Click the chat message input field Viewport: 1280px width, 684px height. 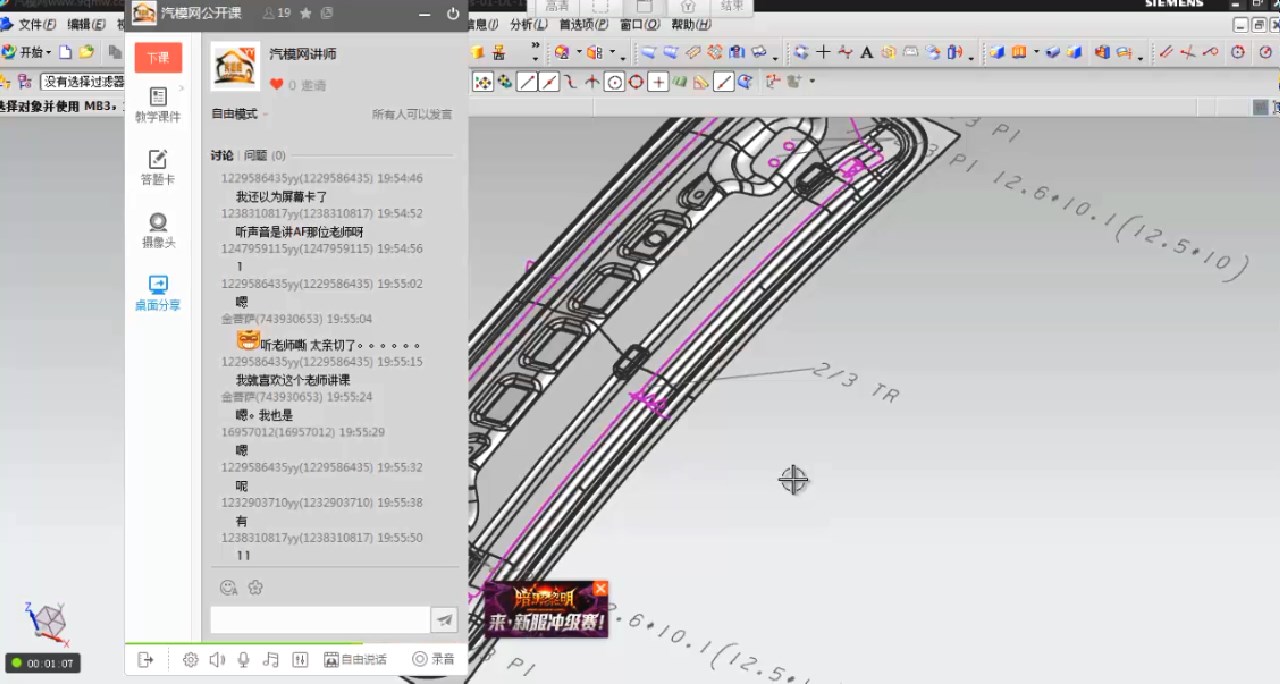tap(319, 620)
